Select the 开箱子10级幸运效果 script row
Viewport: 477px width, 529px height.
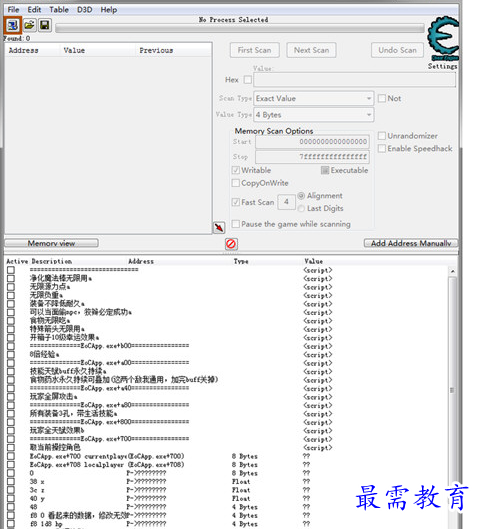tap(226, 338)
